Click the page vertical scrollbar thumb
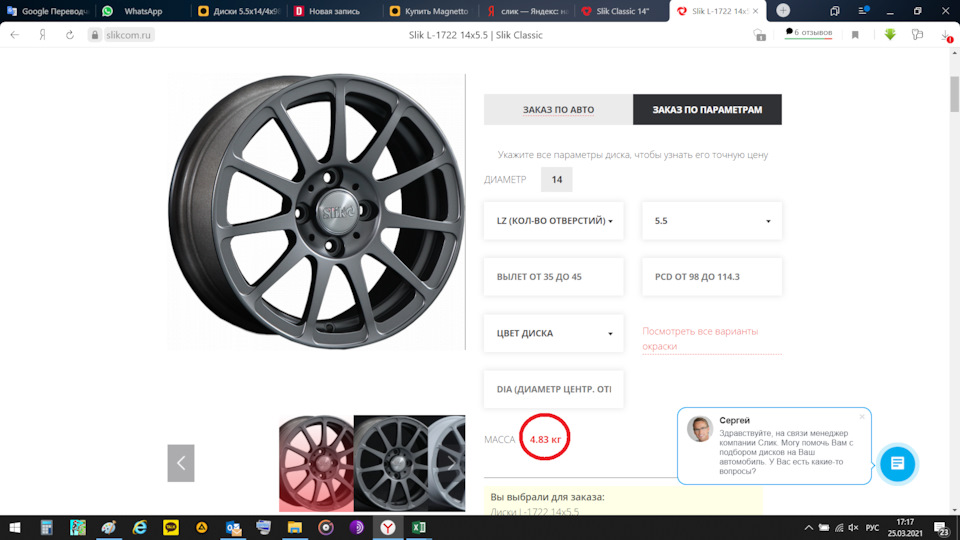 [954, 94]
